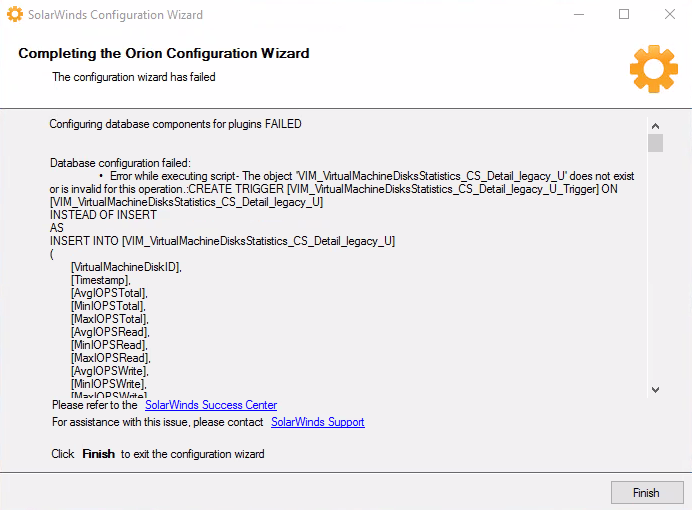Minimize the Configuration Wizard window
692x510 pixels.
tap(579, 15)
